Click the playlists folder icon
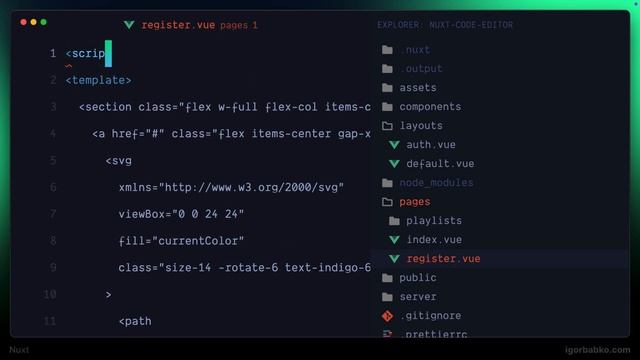The image size is (640, 360). 394,221
